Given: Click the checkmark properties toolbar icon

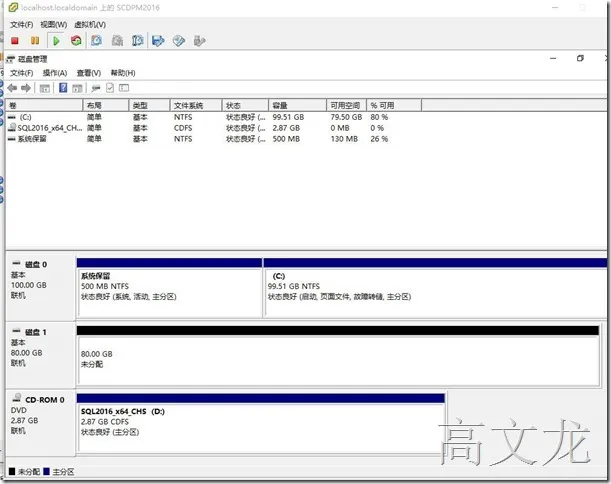Looking at the screenshot, I should 110,88.
